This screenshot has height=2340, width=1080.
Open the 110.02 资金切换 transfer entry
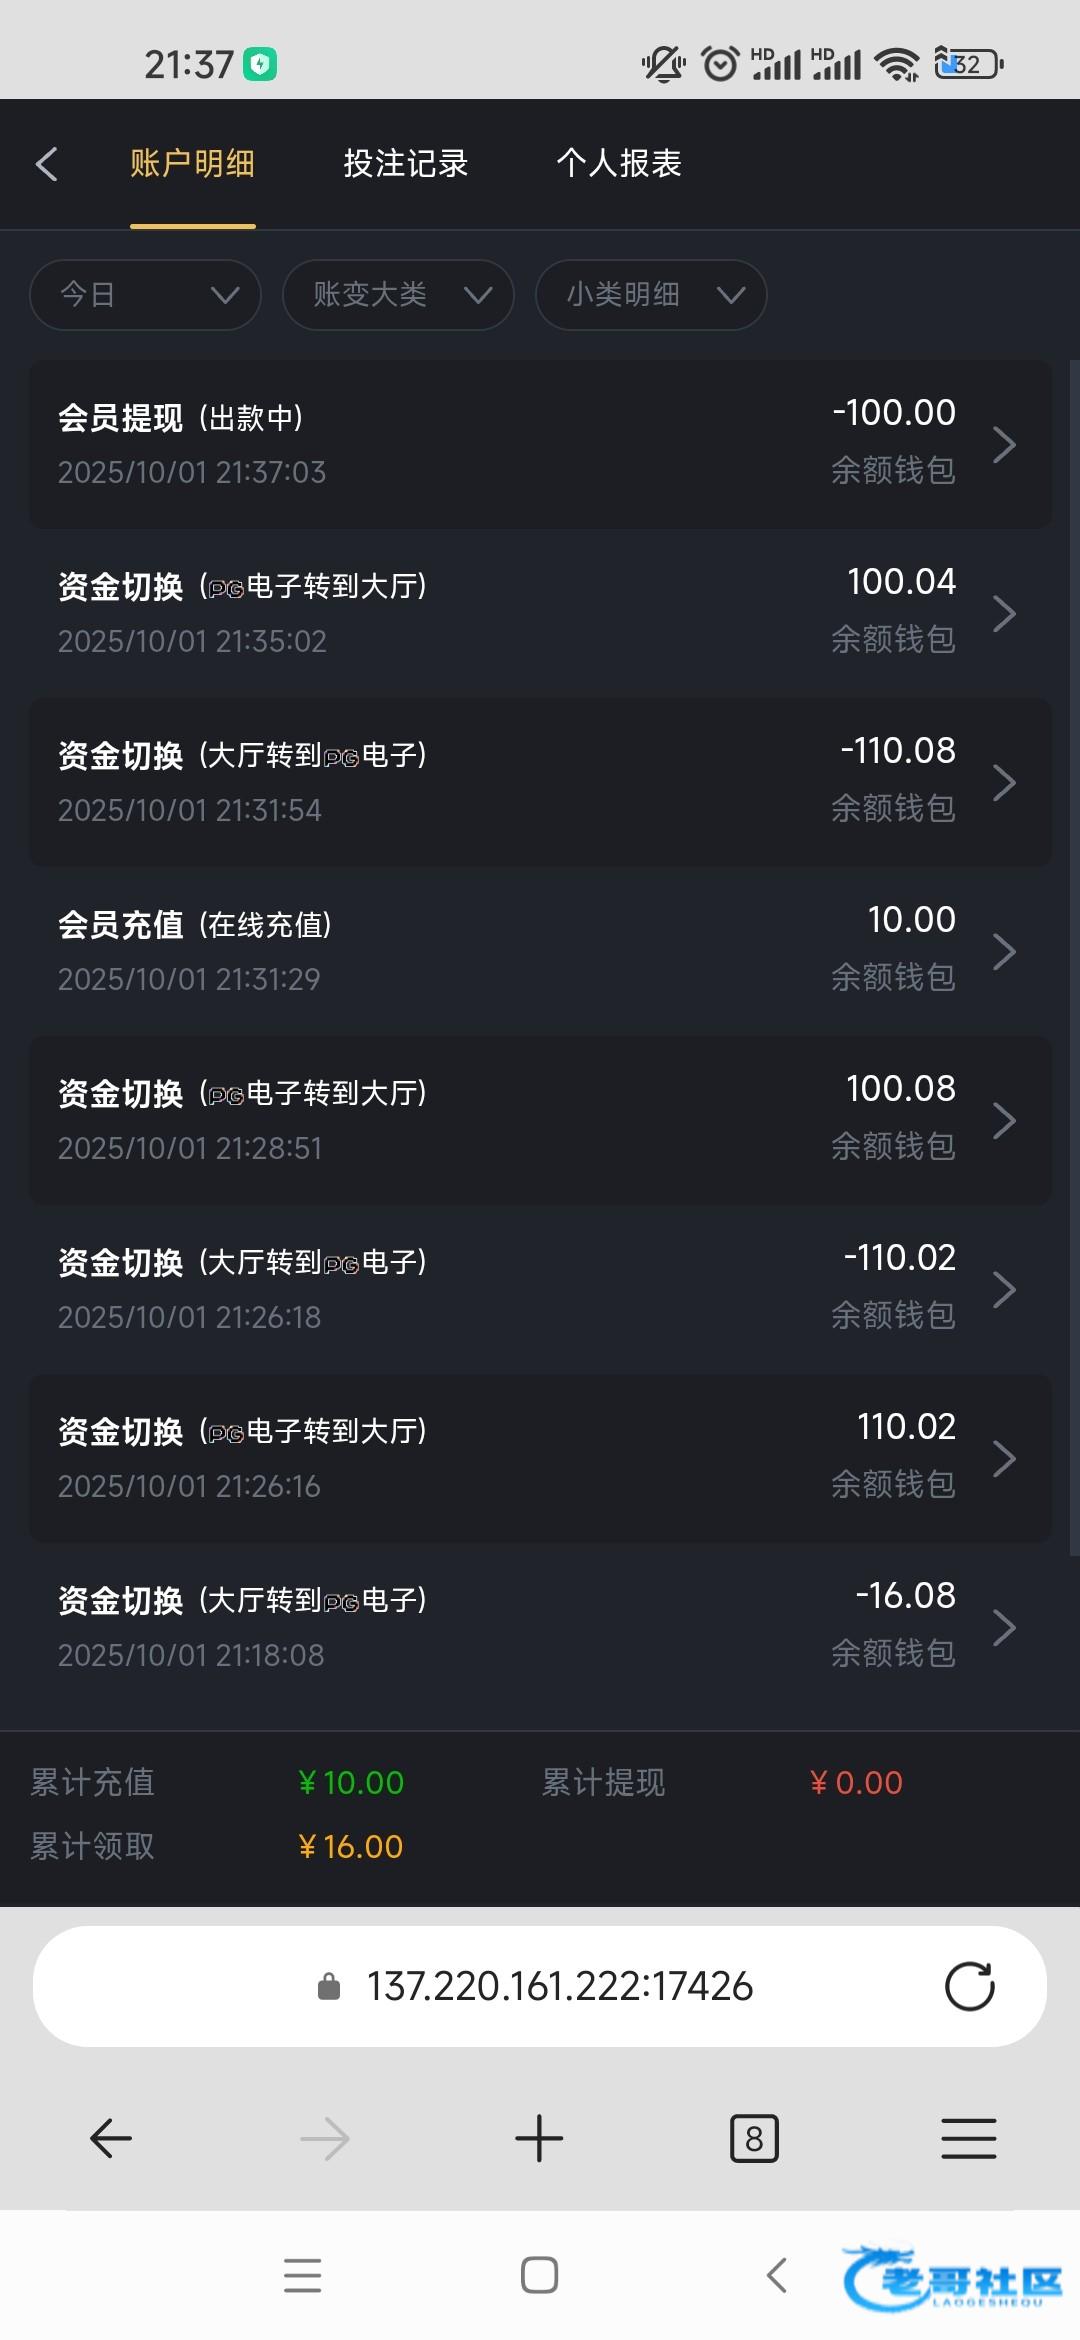[540, 1458]
